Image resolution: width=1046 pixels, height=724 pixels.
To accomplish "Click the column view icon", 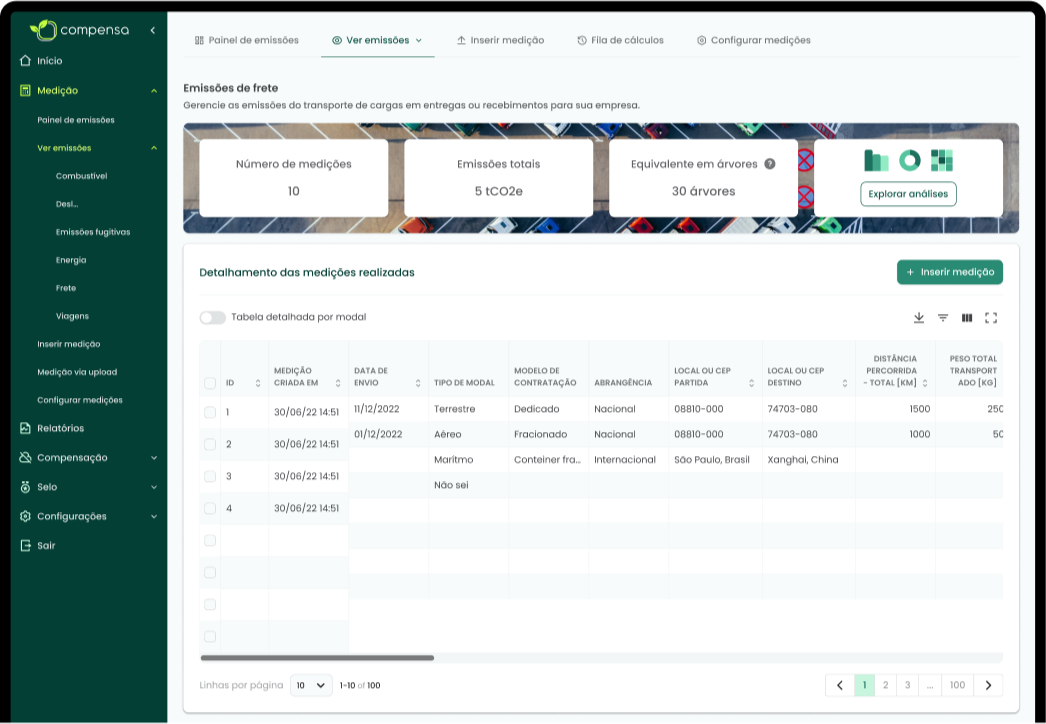I will 967,318.
